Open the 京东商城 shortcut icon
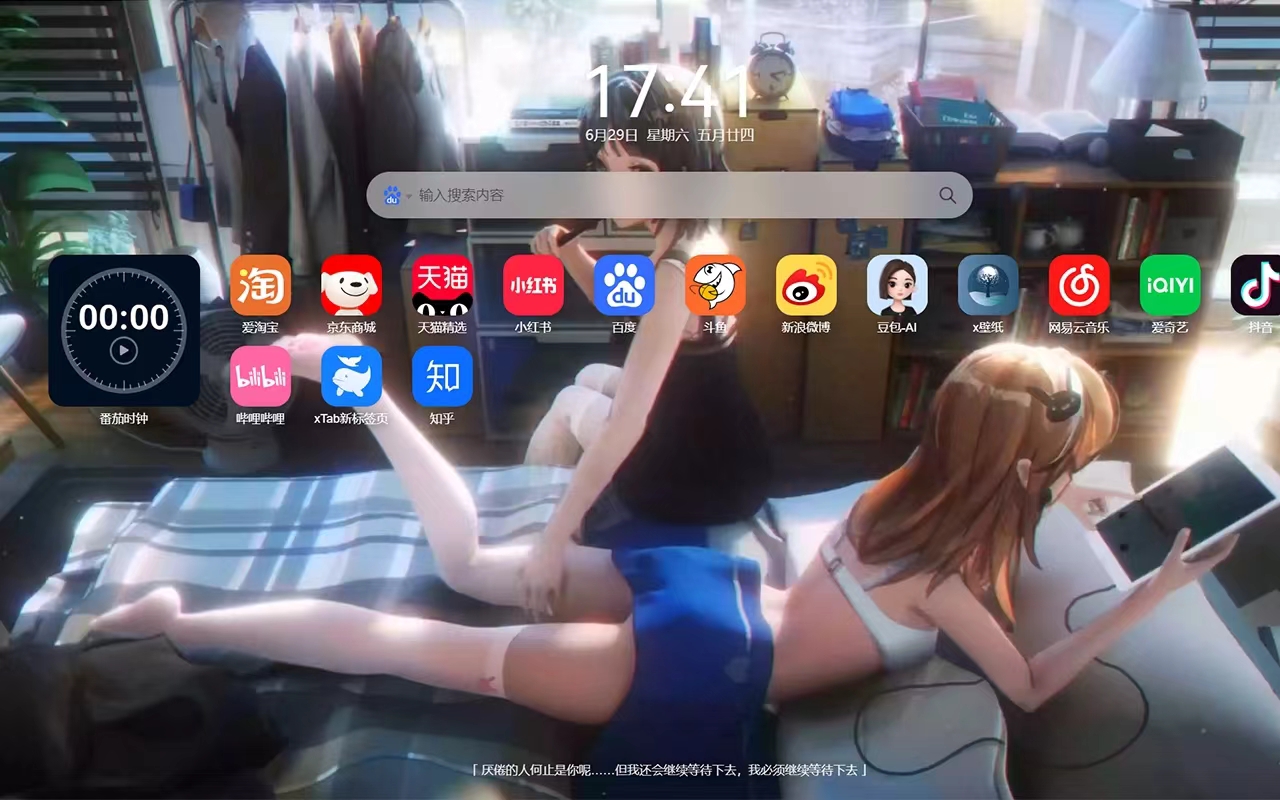The height and width of the screenshot is (800, 1280). click(x=351, y=285)
